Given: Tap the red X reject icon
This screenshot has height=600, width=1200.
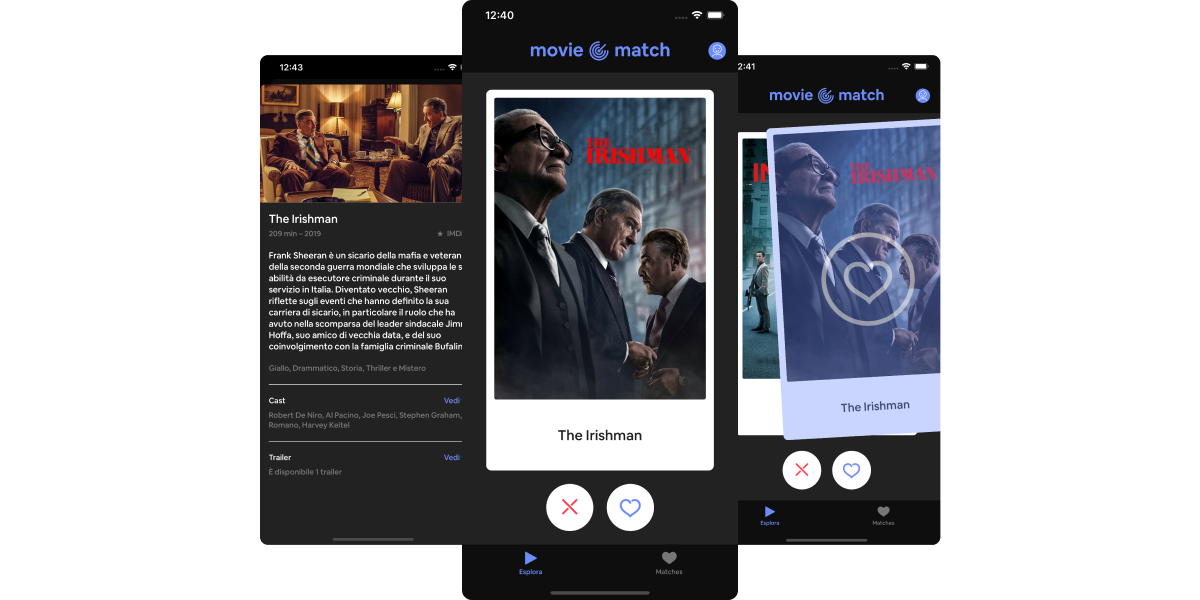Looking at the screenshot, I should tap(569, 507).
